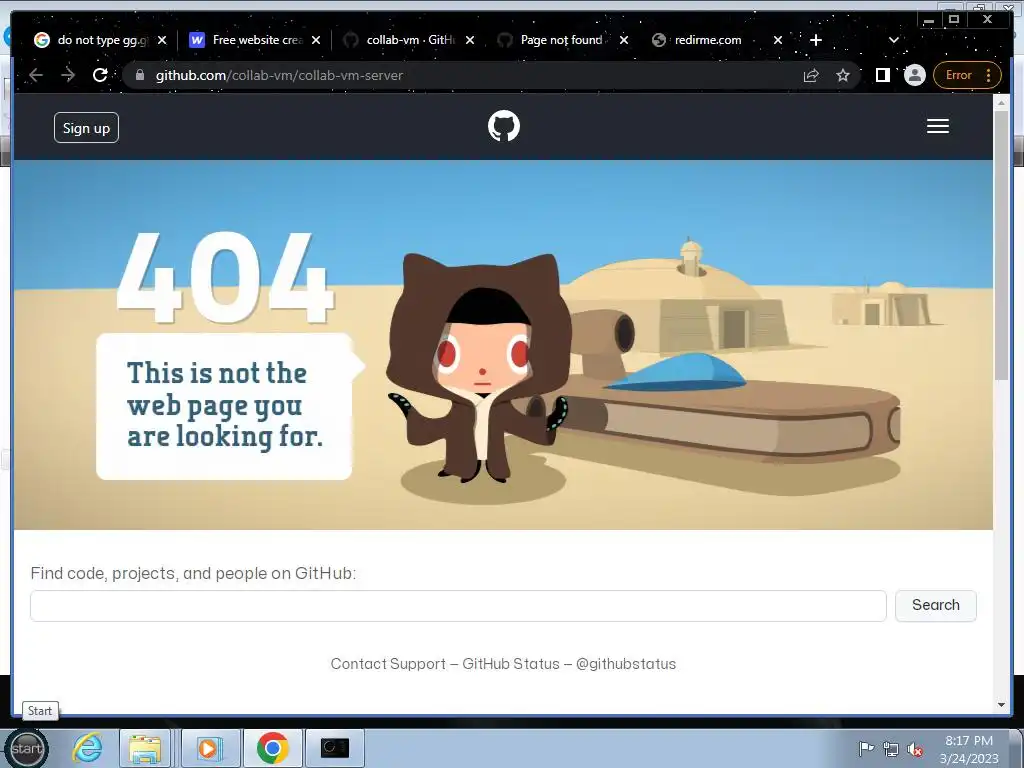Close the 'collab-vm · GitHub' tab

(470, 40)
